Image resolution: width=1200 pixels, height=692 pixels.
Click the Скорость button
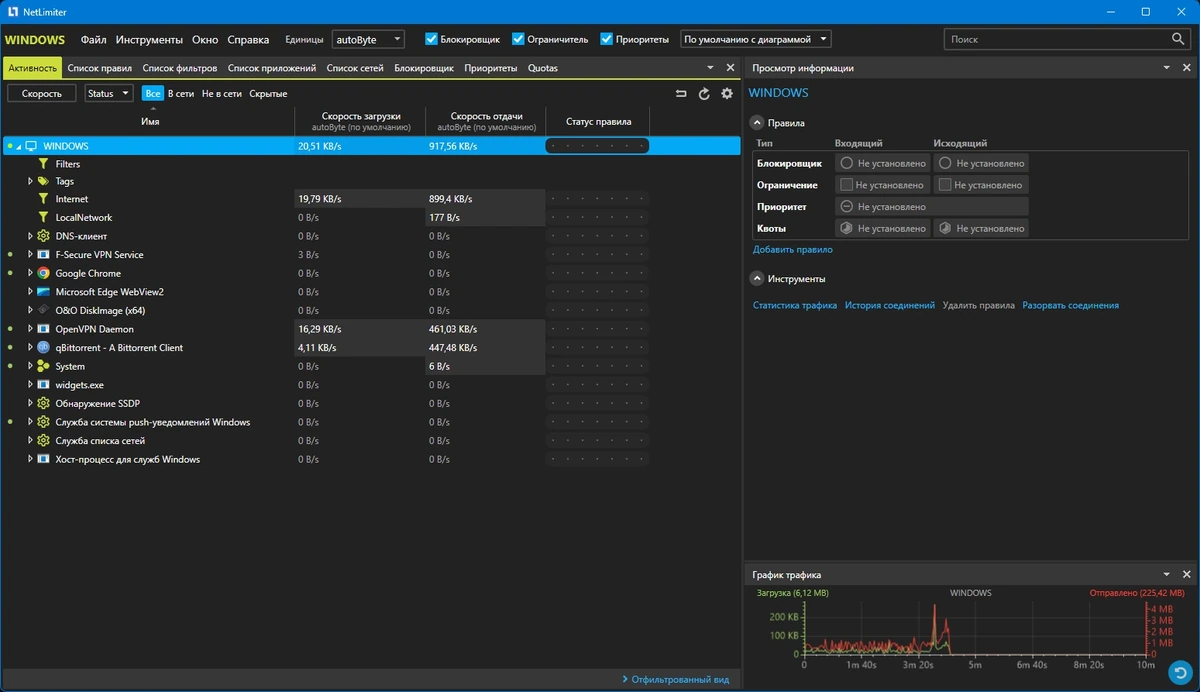[42, 93]
